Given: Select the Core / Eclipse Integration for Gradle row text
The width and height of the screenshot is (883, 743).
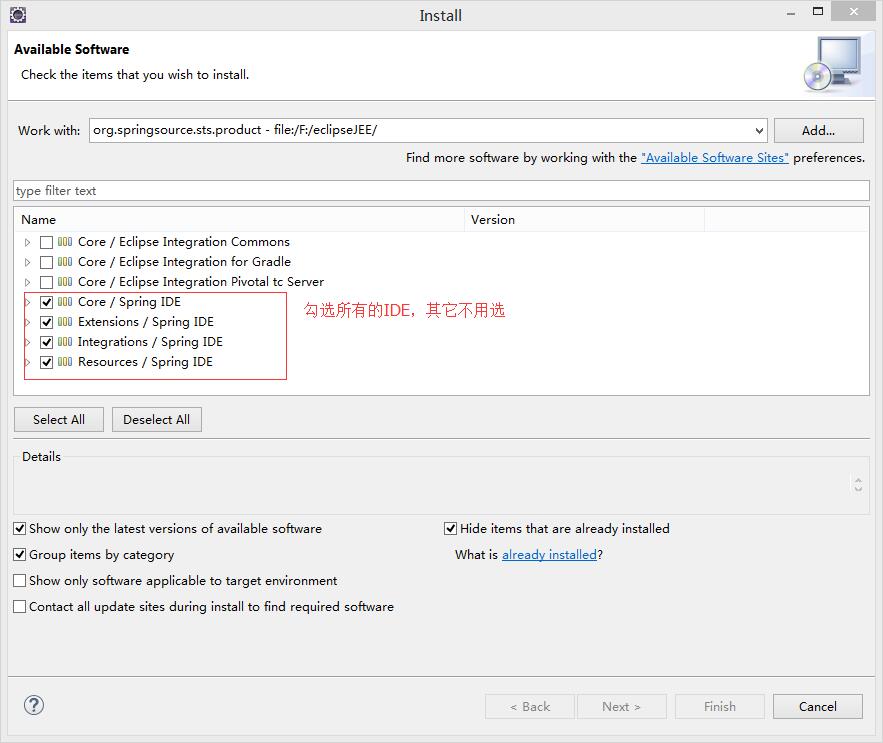Looking at the screenshot, I should (184, 262).
